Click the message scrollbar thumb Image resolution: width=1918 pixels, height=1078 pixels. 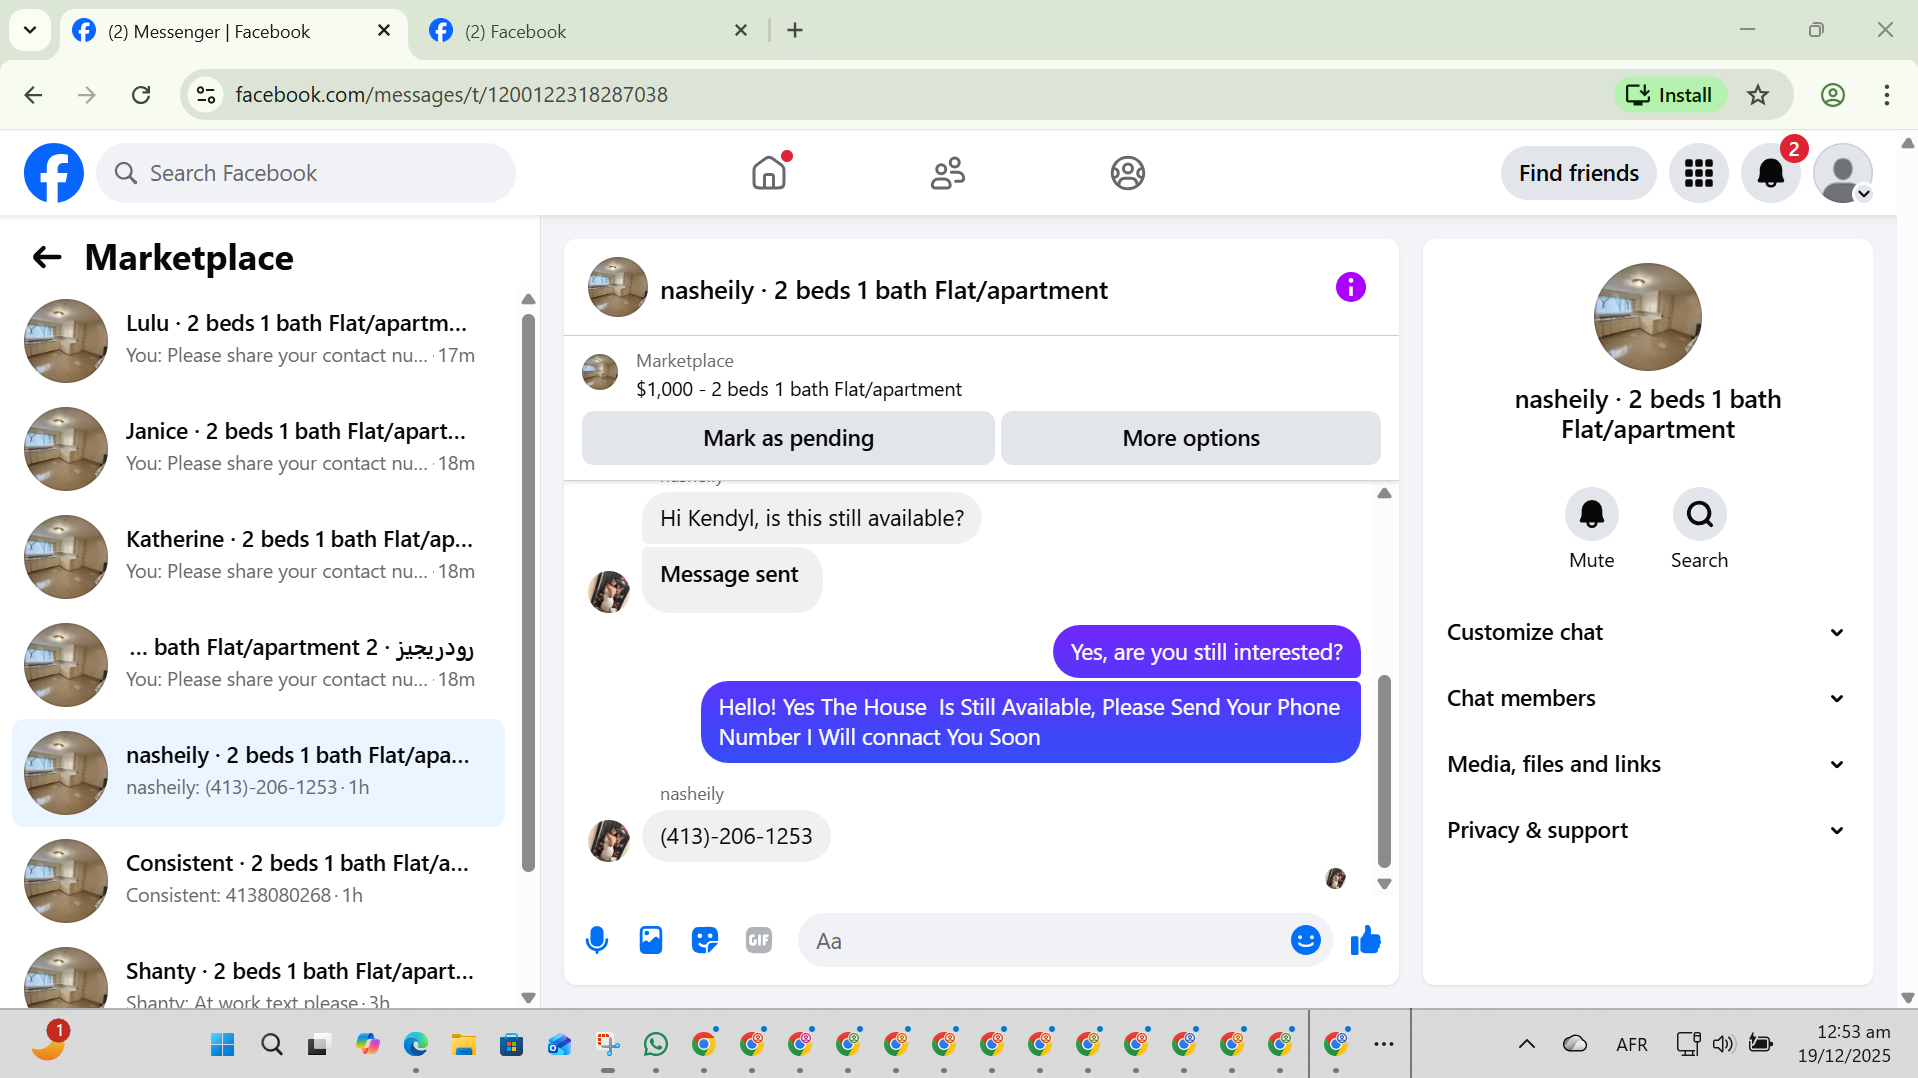[x=1384, y=770]
